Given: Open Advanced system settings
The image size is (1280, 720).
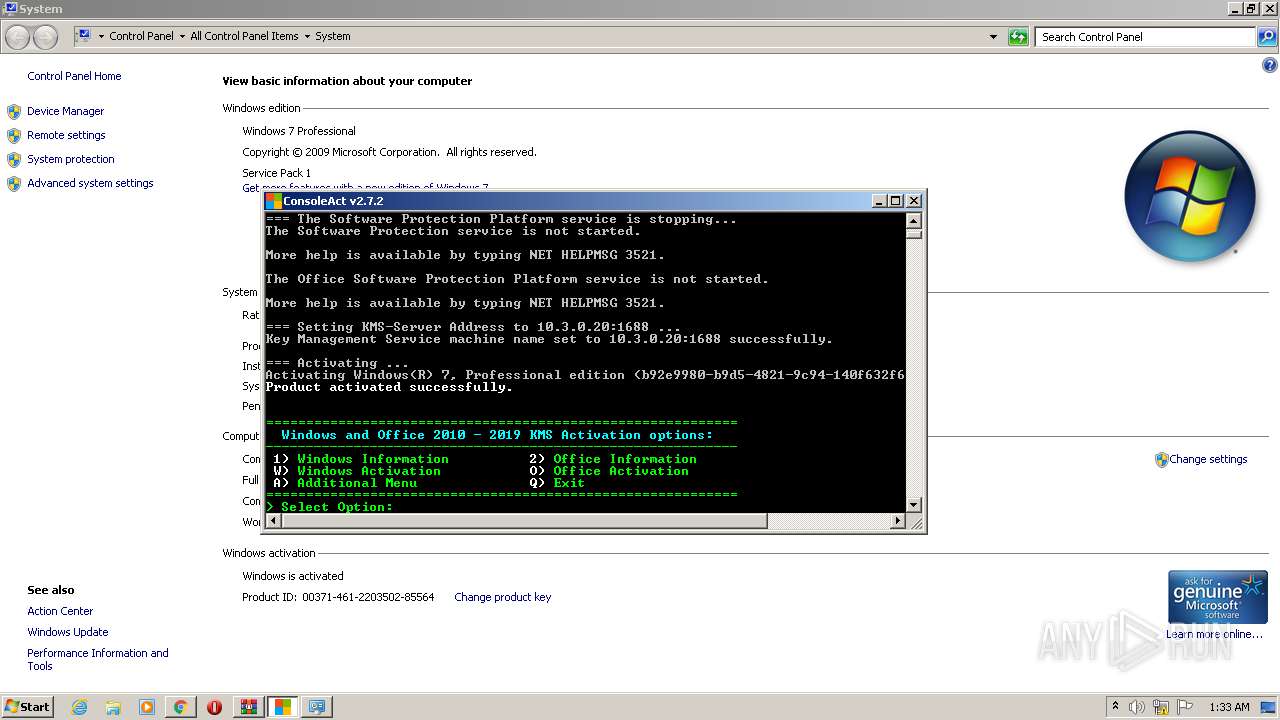Looking at the screenshot, I should click(90, 183).
